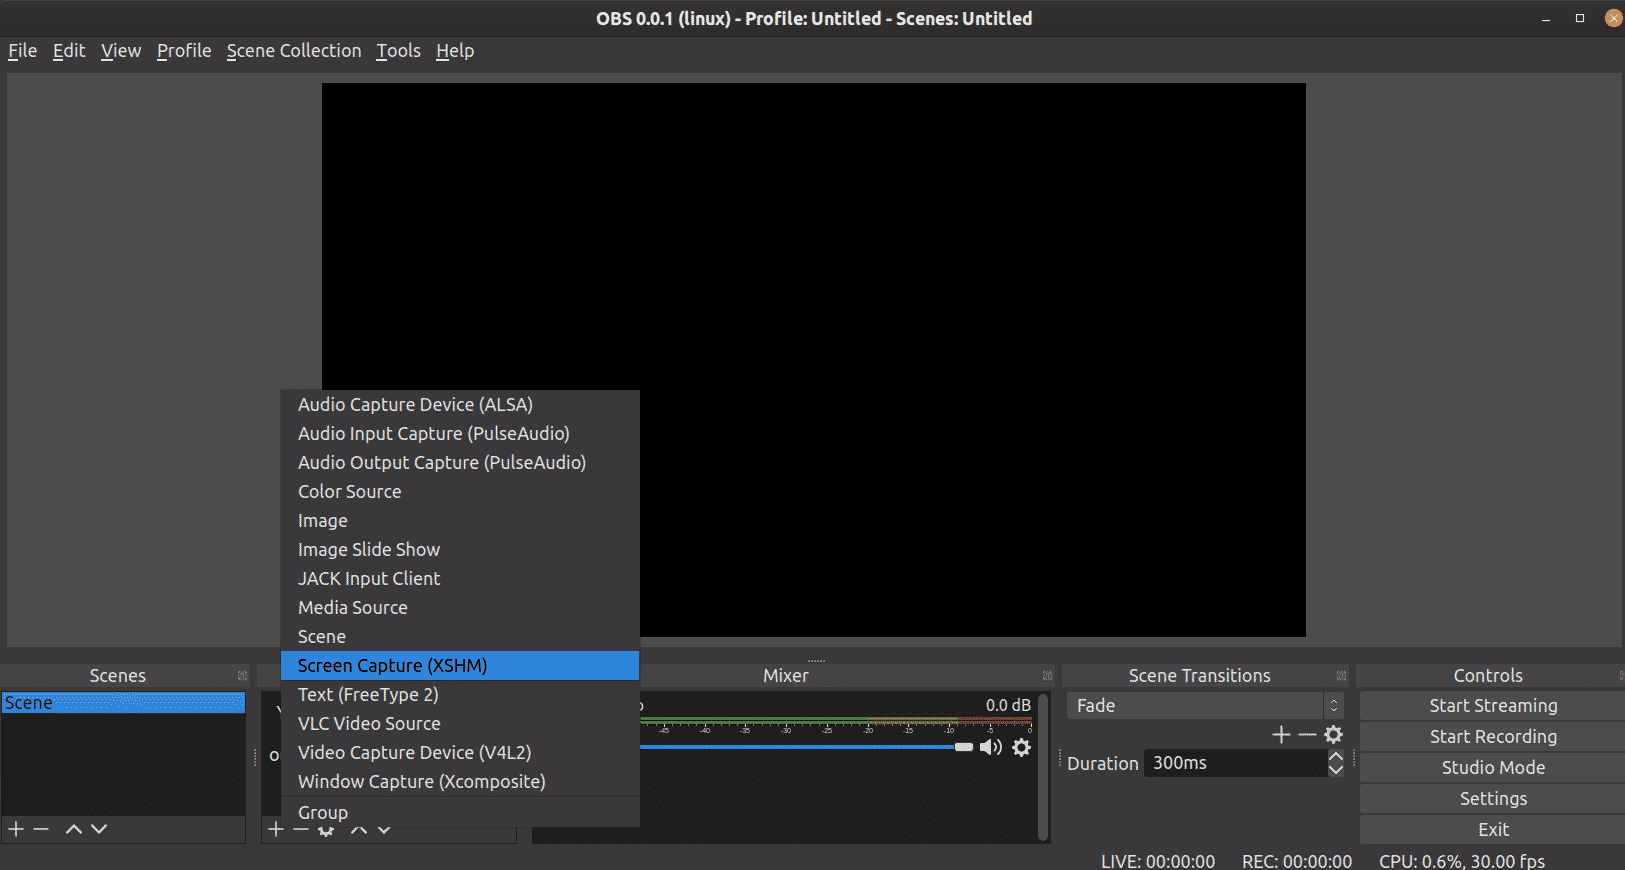Mute the Mixer audio with the speaker icon
Viewport: 1625px width, 870px height.
coord(990,747)
